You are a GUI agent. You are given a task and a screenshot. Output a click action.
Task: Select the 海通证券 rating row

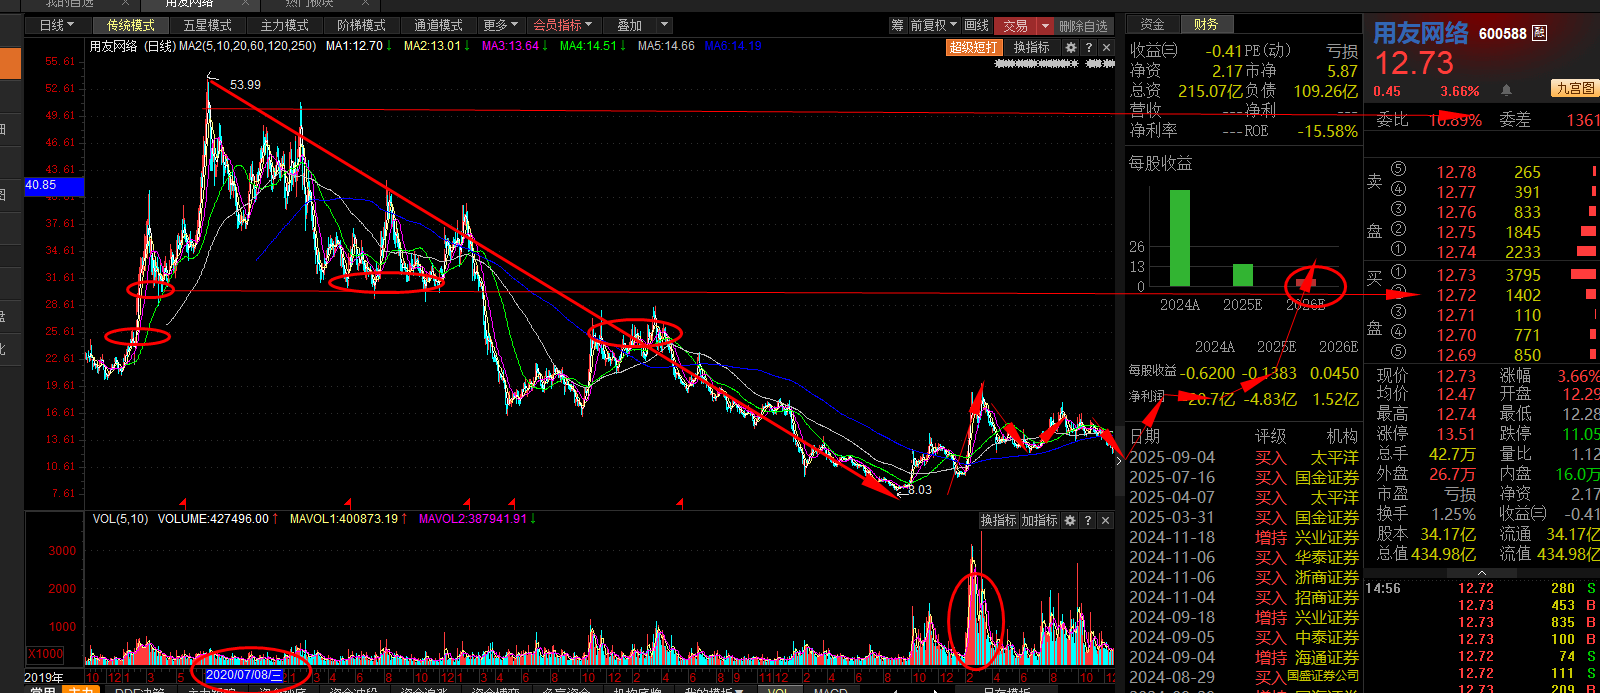(x=1243, y=658)
